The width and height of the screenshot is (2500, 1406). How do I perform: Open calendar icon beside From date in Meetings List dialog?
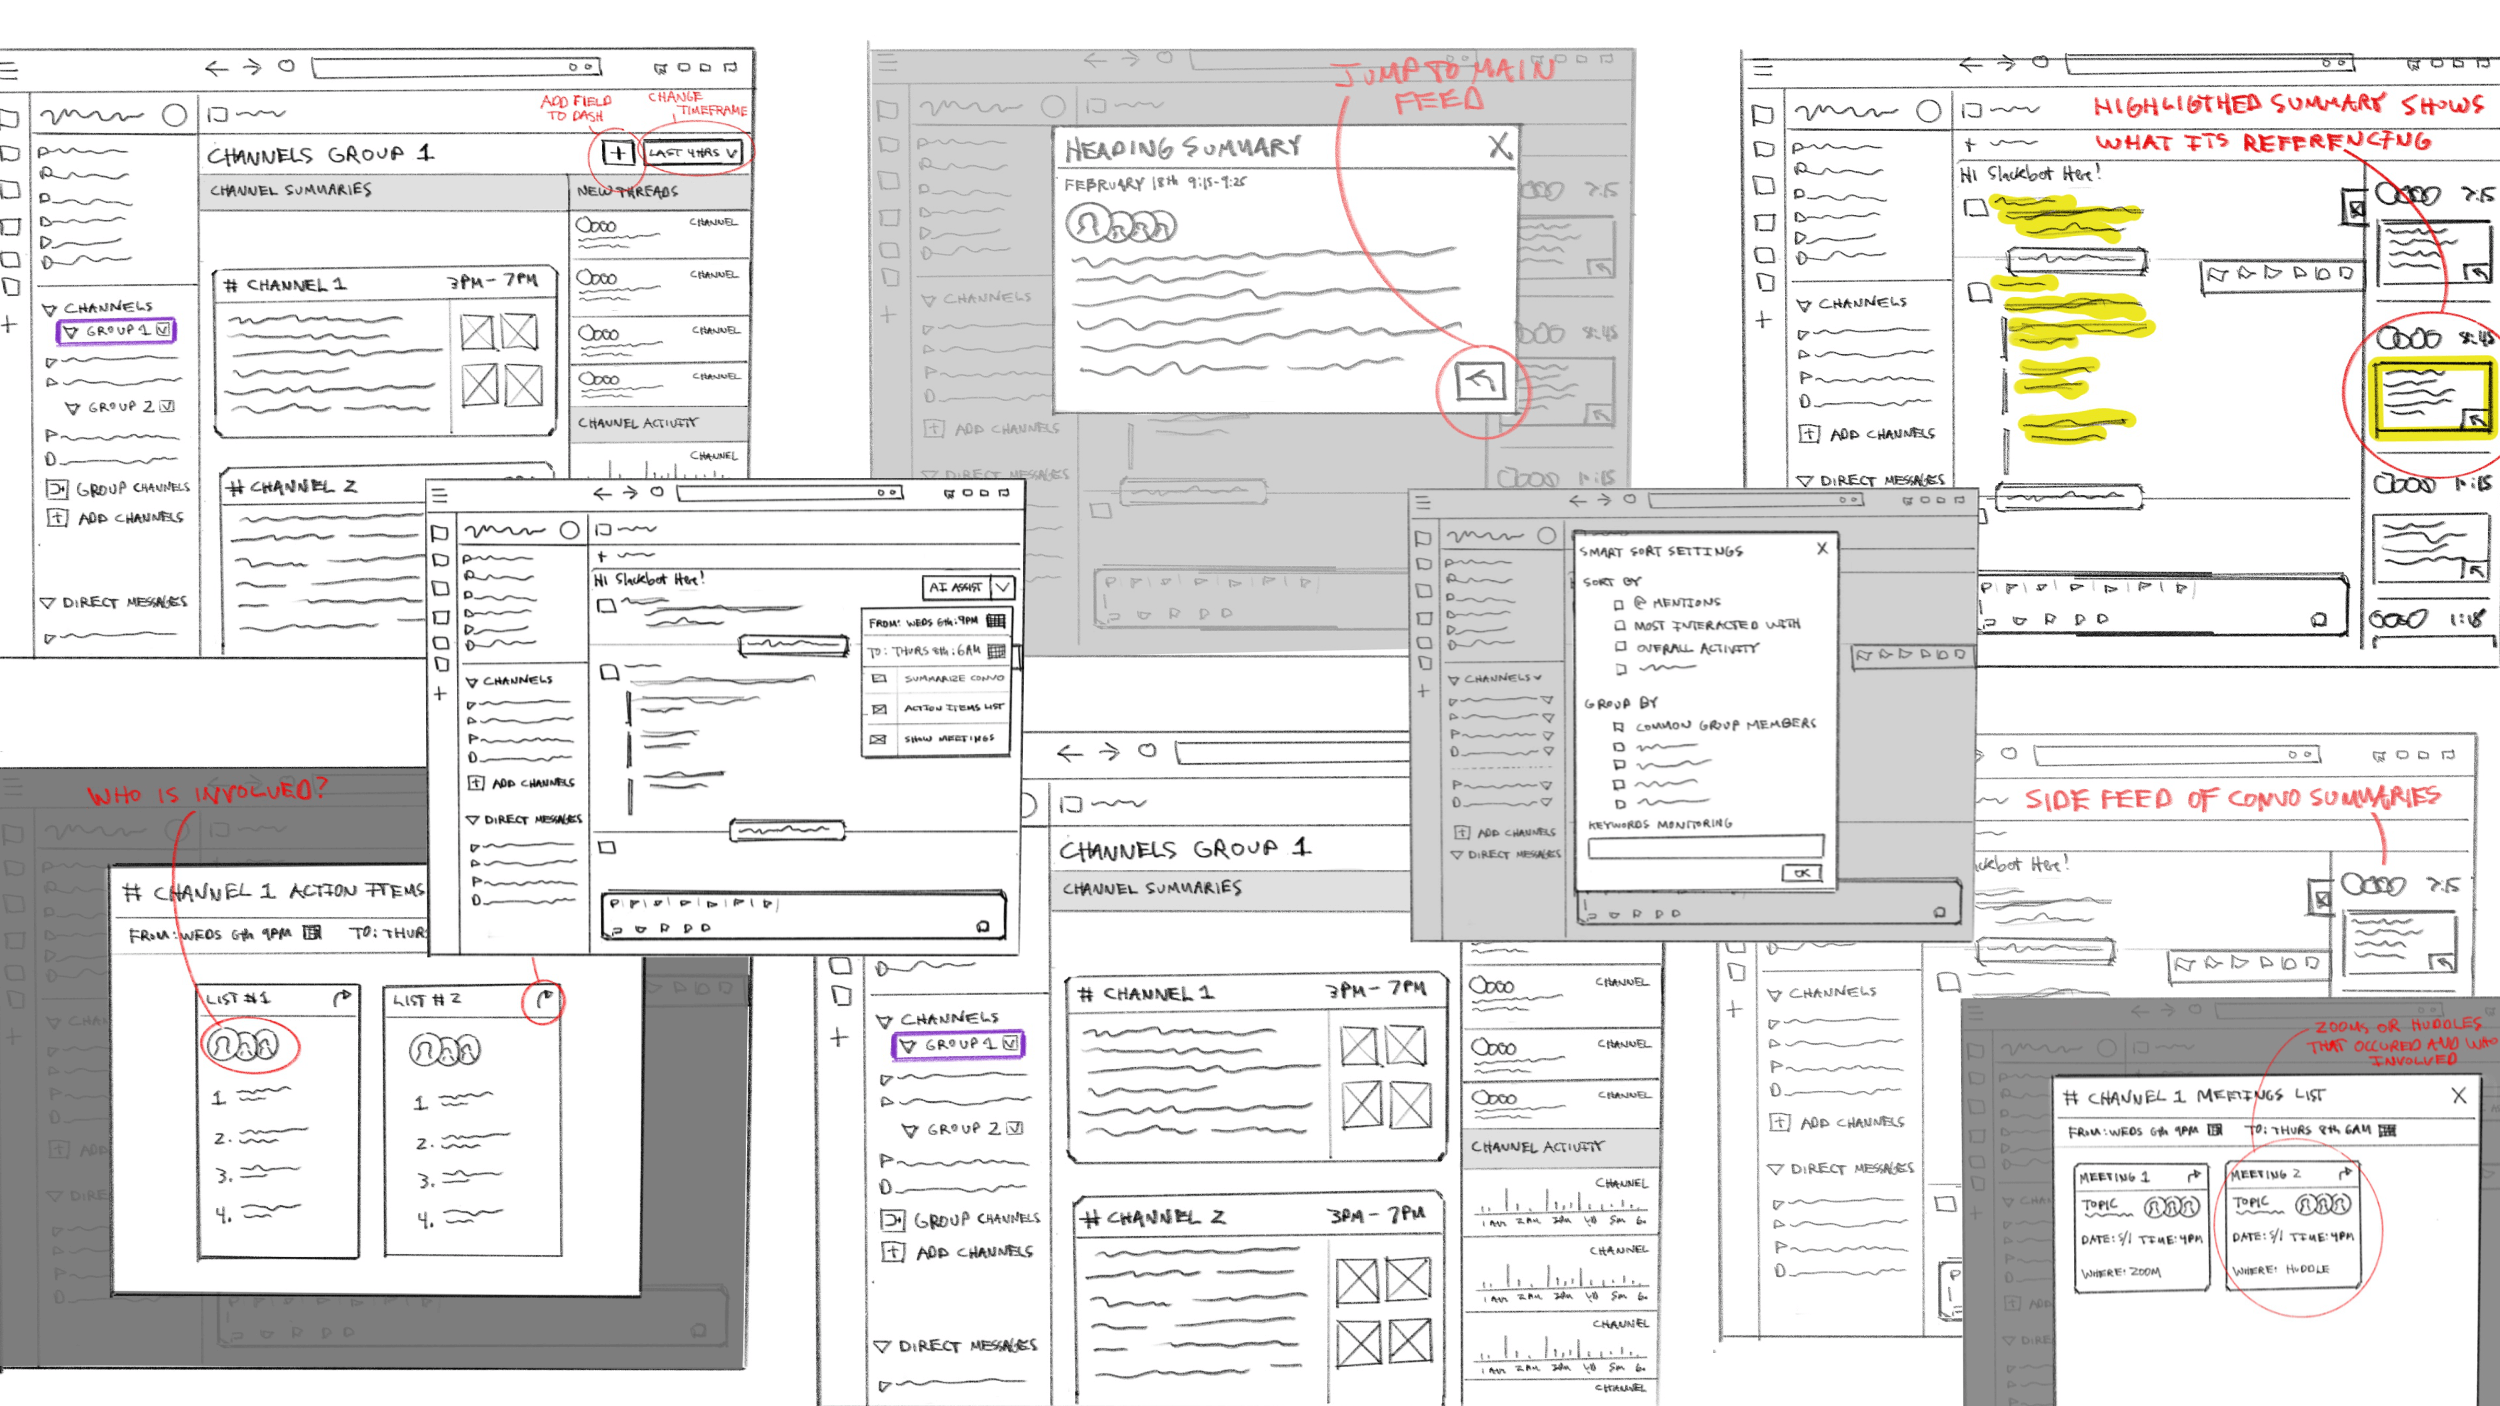click(2215, 1130)
